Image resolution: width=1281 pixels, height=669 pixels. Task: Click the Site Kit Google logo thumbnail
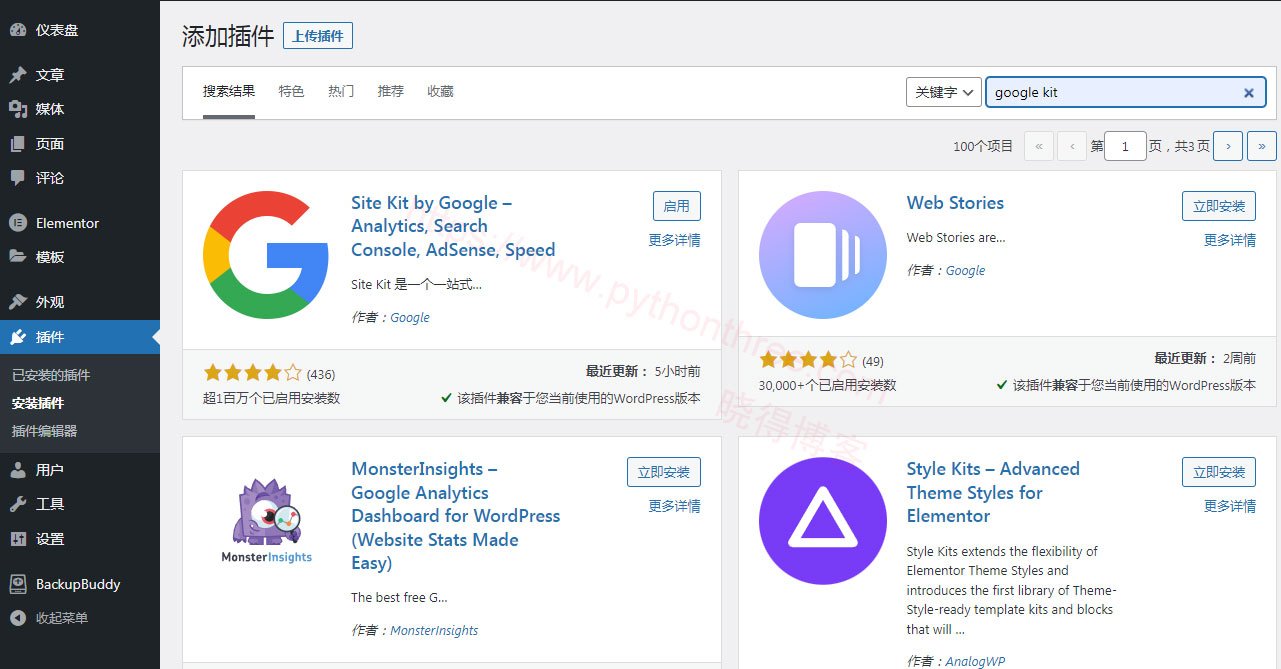(x=266, y=255)
